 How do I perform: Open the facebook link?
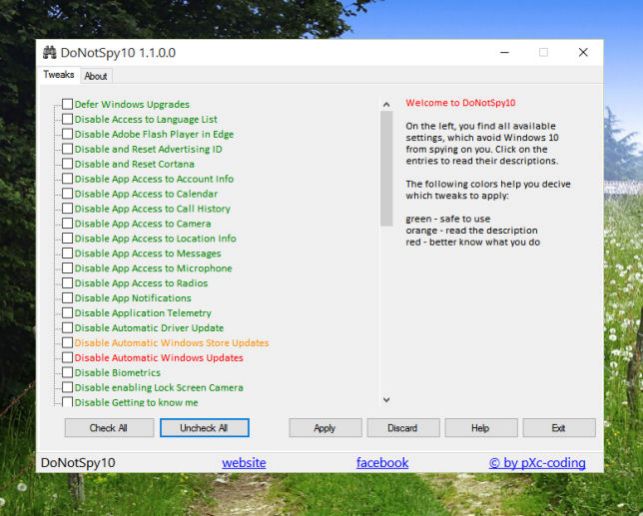382,463
